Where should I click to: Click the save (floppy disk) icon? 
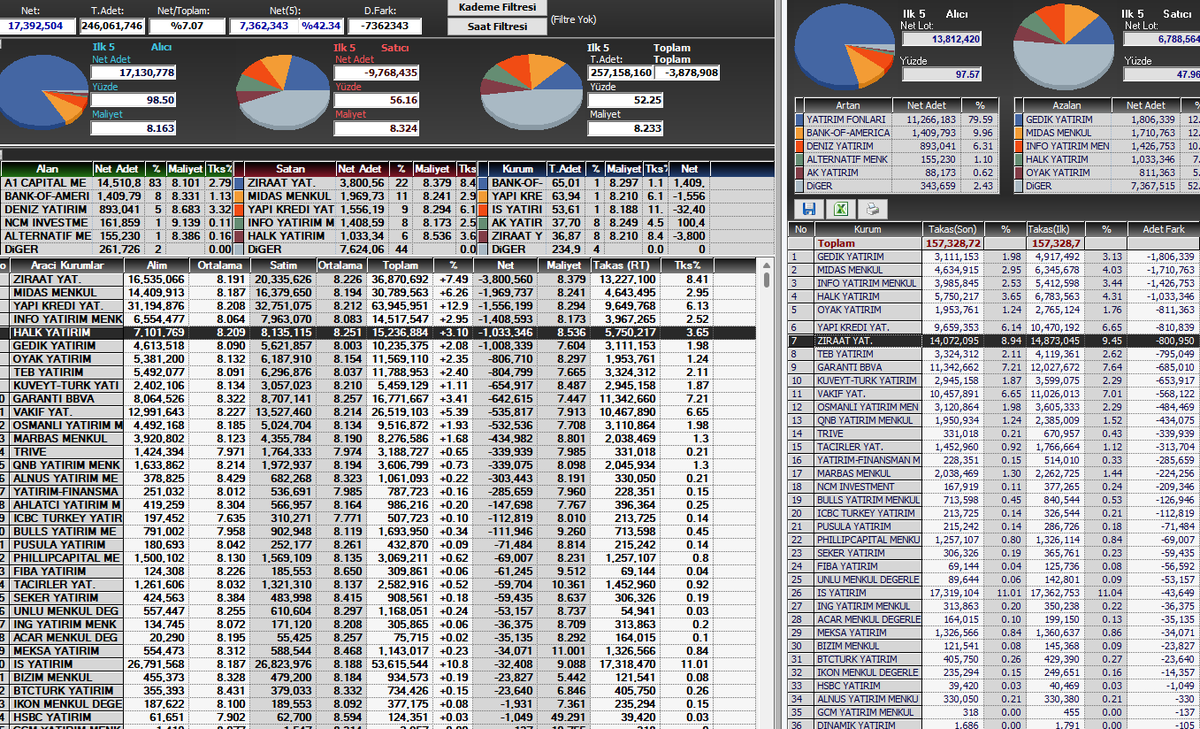[x=809, y=209]
